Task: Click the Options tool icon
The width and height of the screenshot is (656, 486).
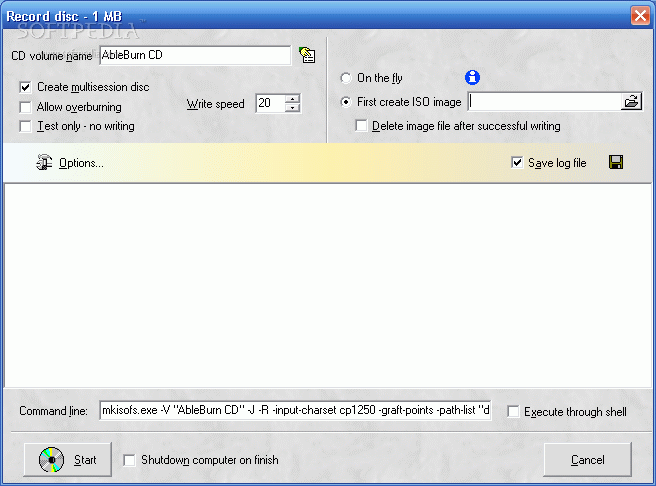Action: [x=44, y=162]
